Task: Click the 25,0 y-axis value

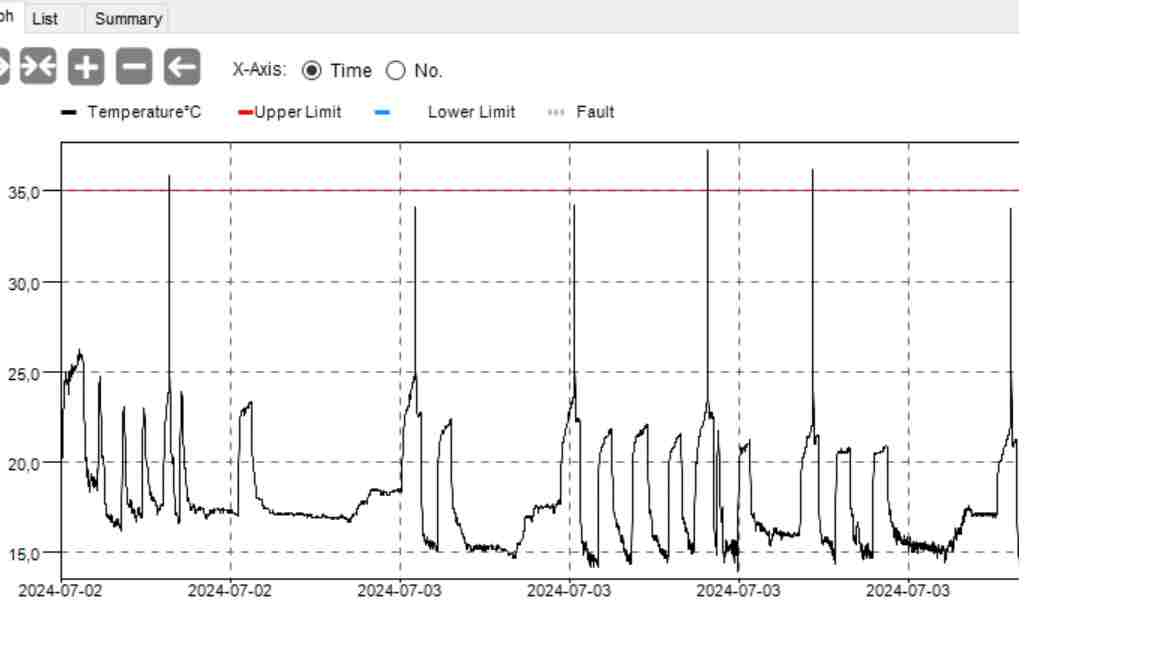Action: pyautogui.click(x=24, y=375)
